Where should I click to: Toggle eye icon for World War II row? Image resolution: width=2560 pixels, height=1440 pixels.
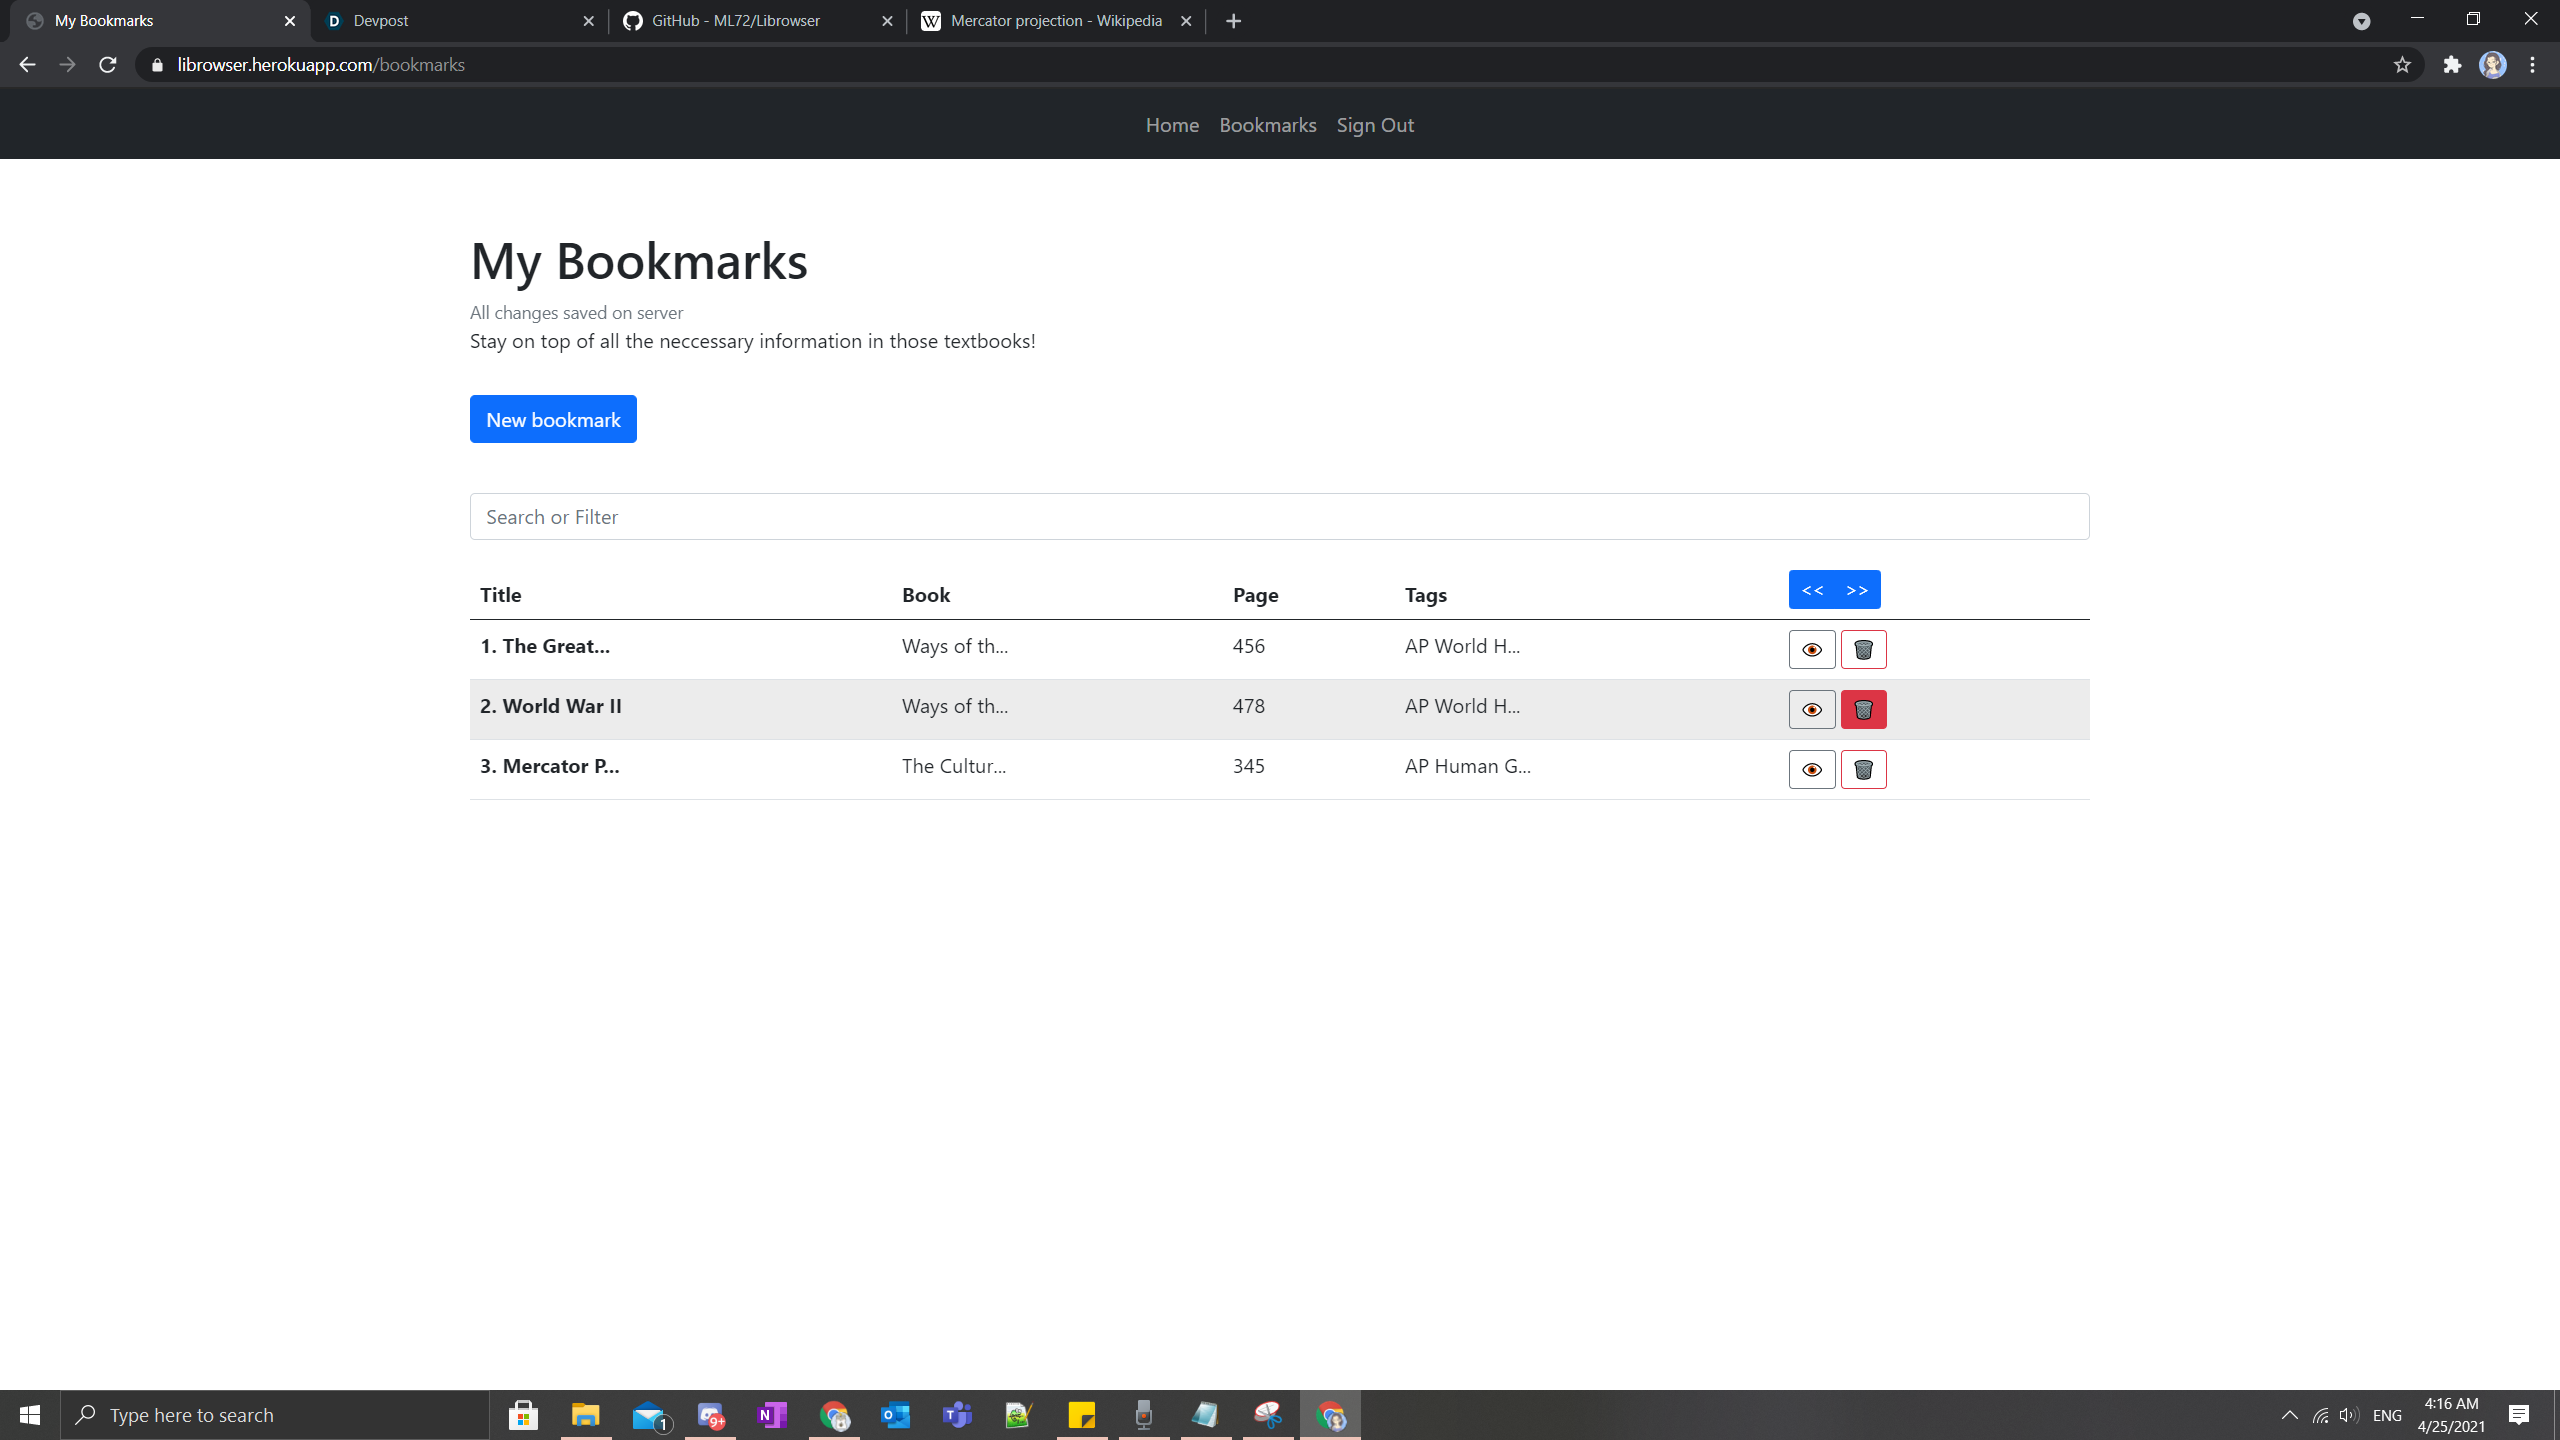tap(1812, 709)
